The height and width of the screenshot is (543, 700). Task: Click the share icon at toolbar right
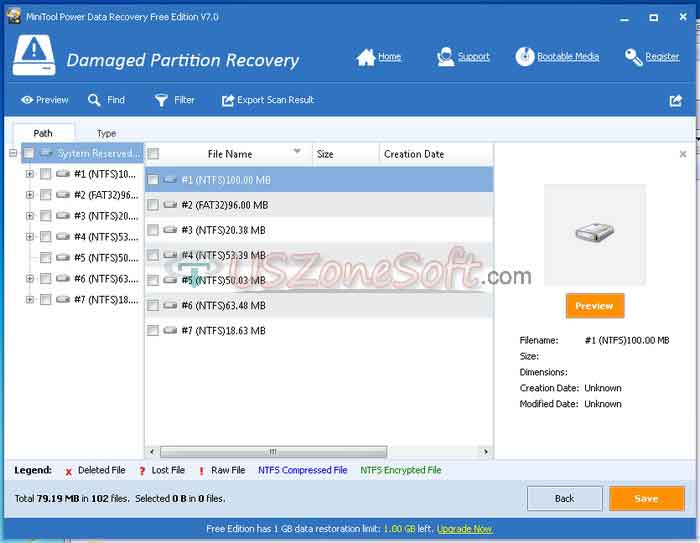pos(676,100)
